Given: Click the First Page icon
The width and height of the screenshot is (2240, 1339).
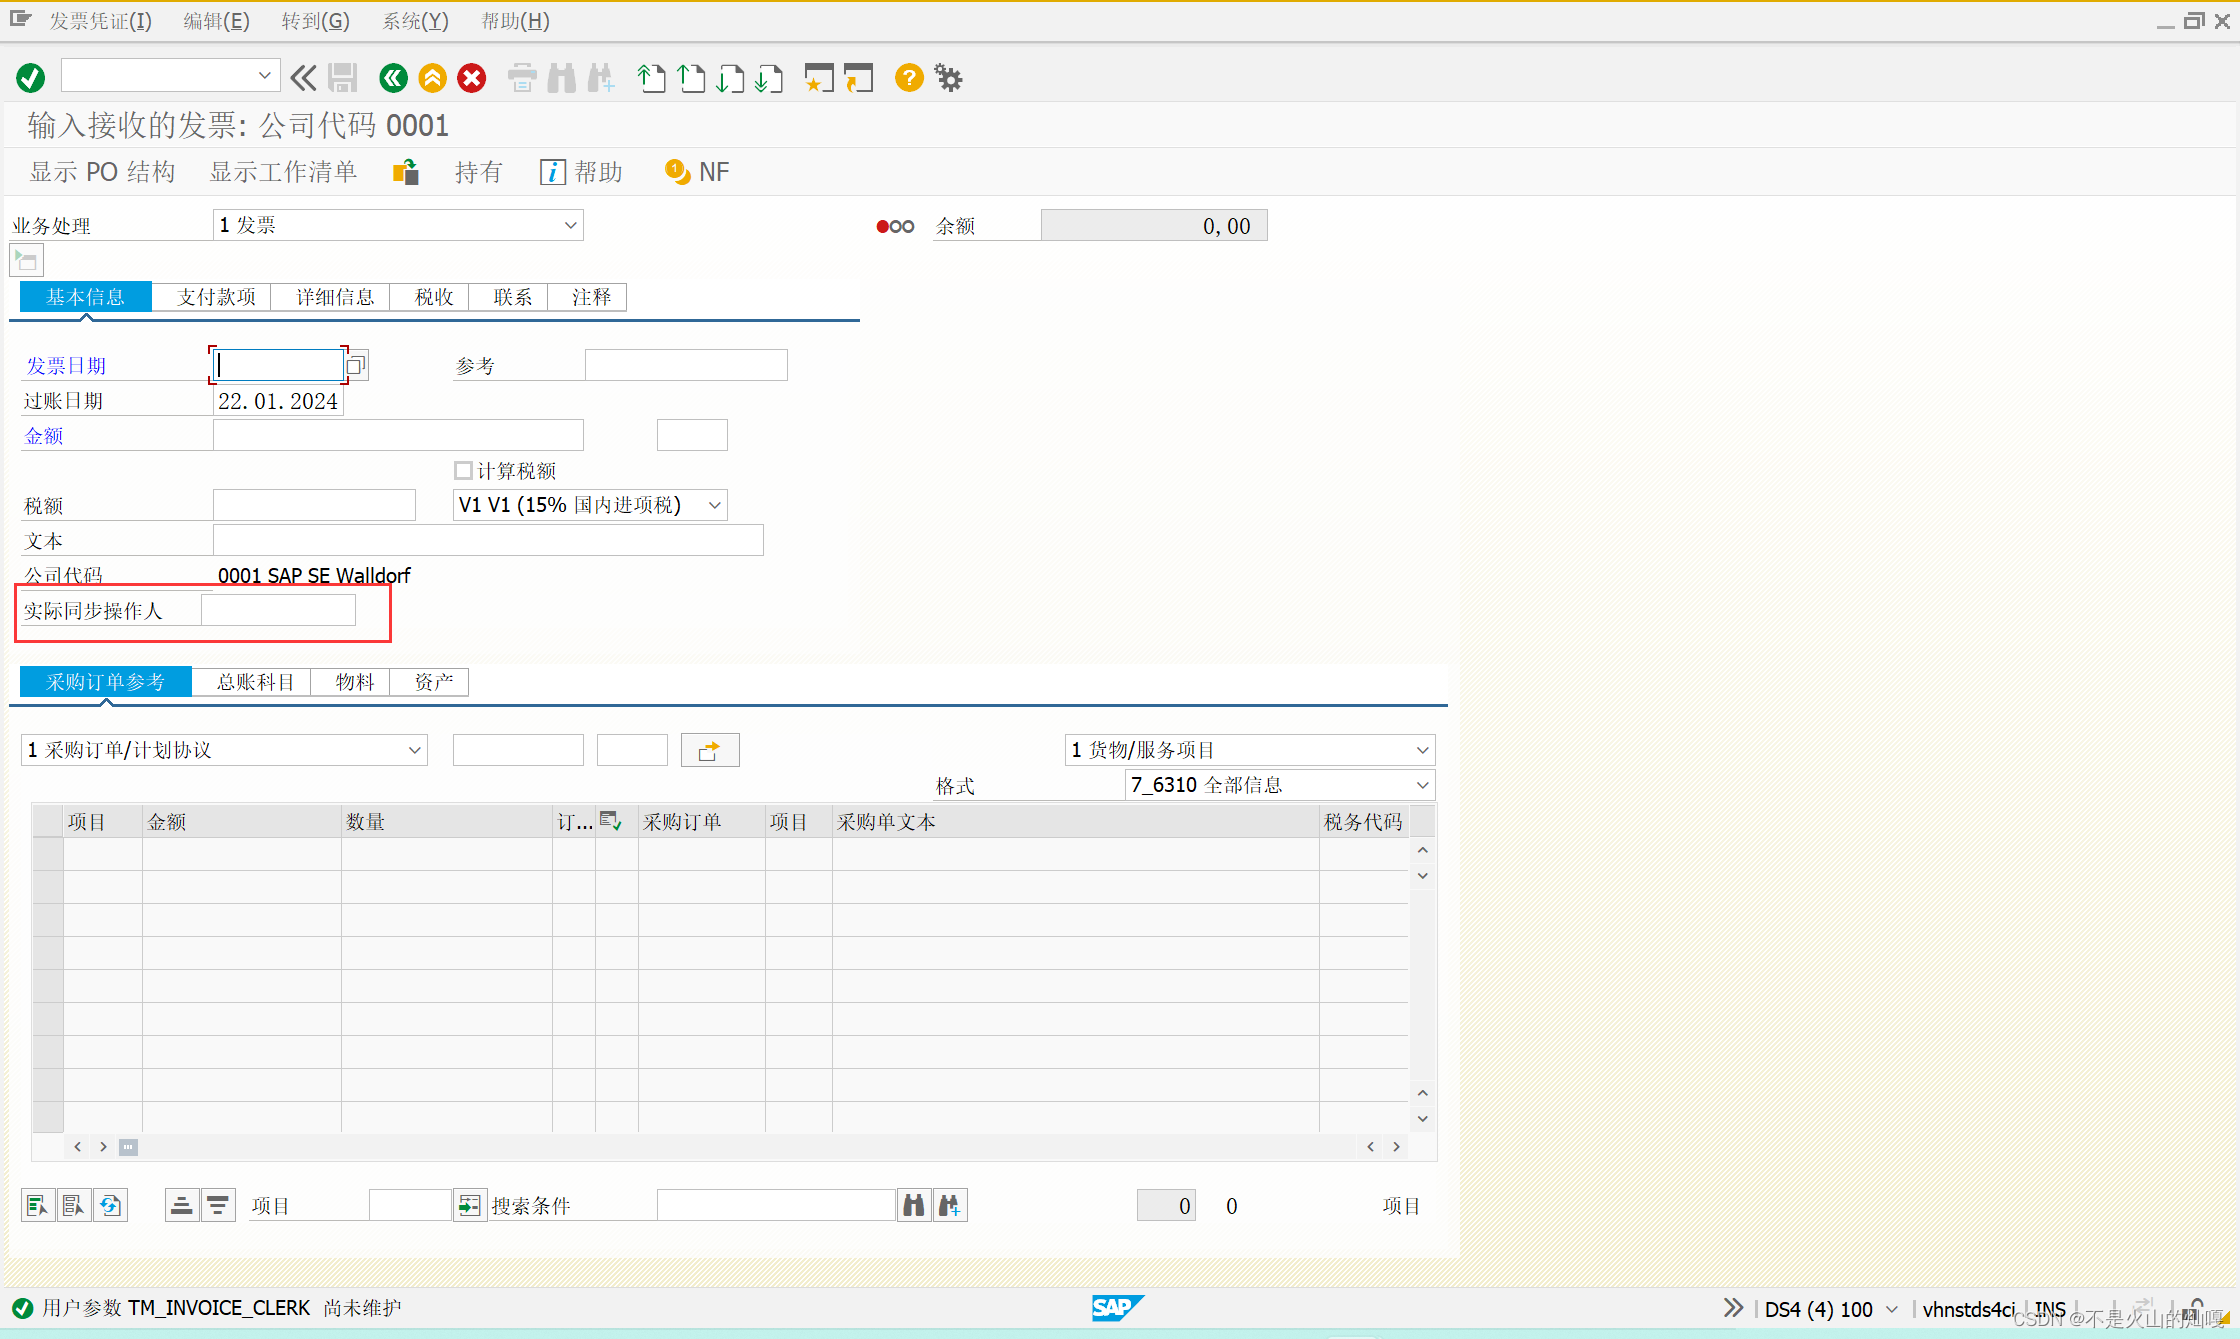Looking at the screenshot, I should click(x=651, y=77).
